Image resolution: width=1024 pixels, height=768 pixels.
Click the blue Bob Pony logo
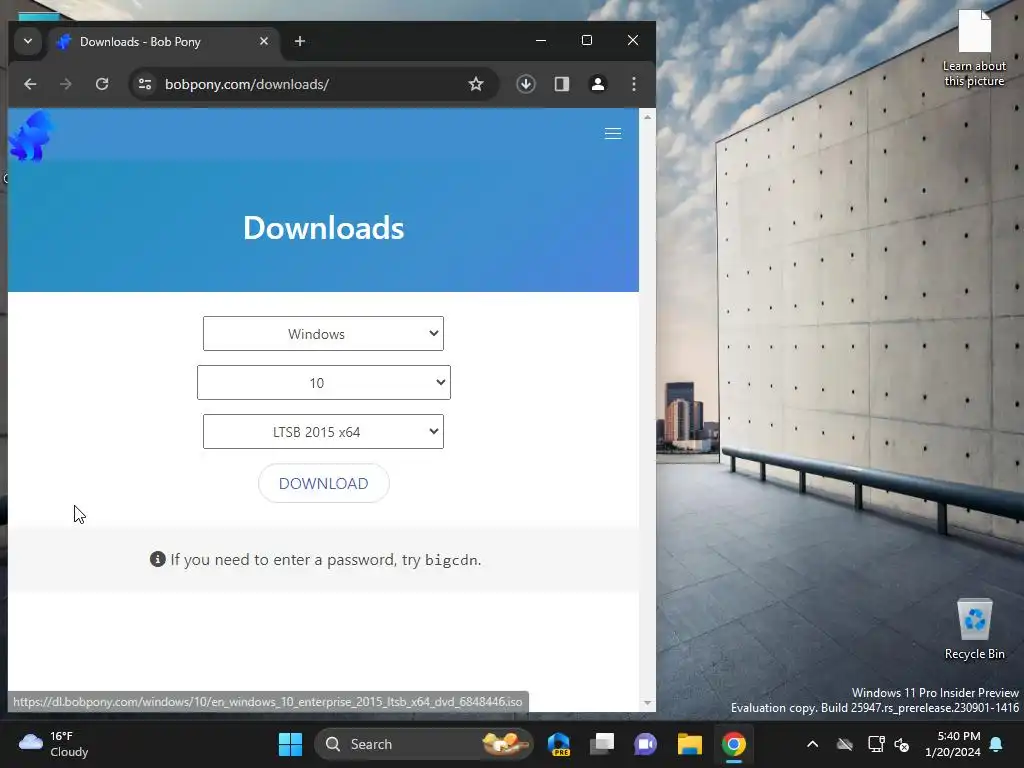(x=31, y=136)
